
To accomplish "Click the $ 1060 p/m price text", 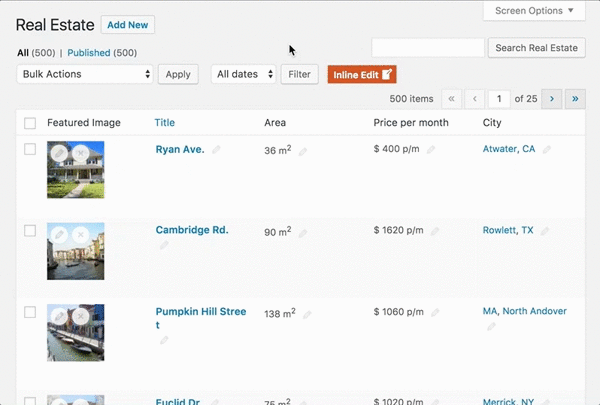I will point(399,312).
